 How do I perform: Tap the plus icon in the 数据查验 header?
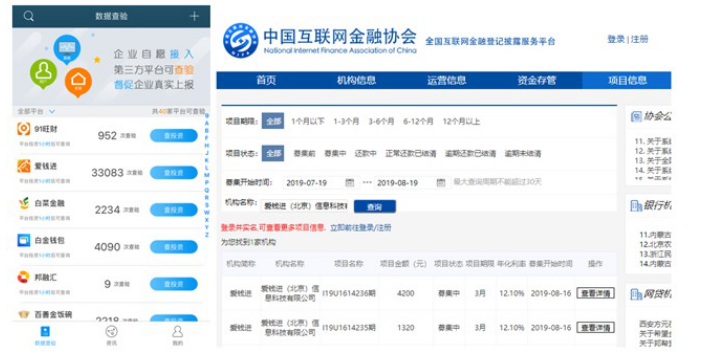(x=194, y=16)
